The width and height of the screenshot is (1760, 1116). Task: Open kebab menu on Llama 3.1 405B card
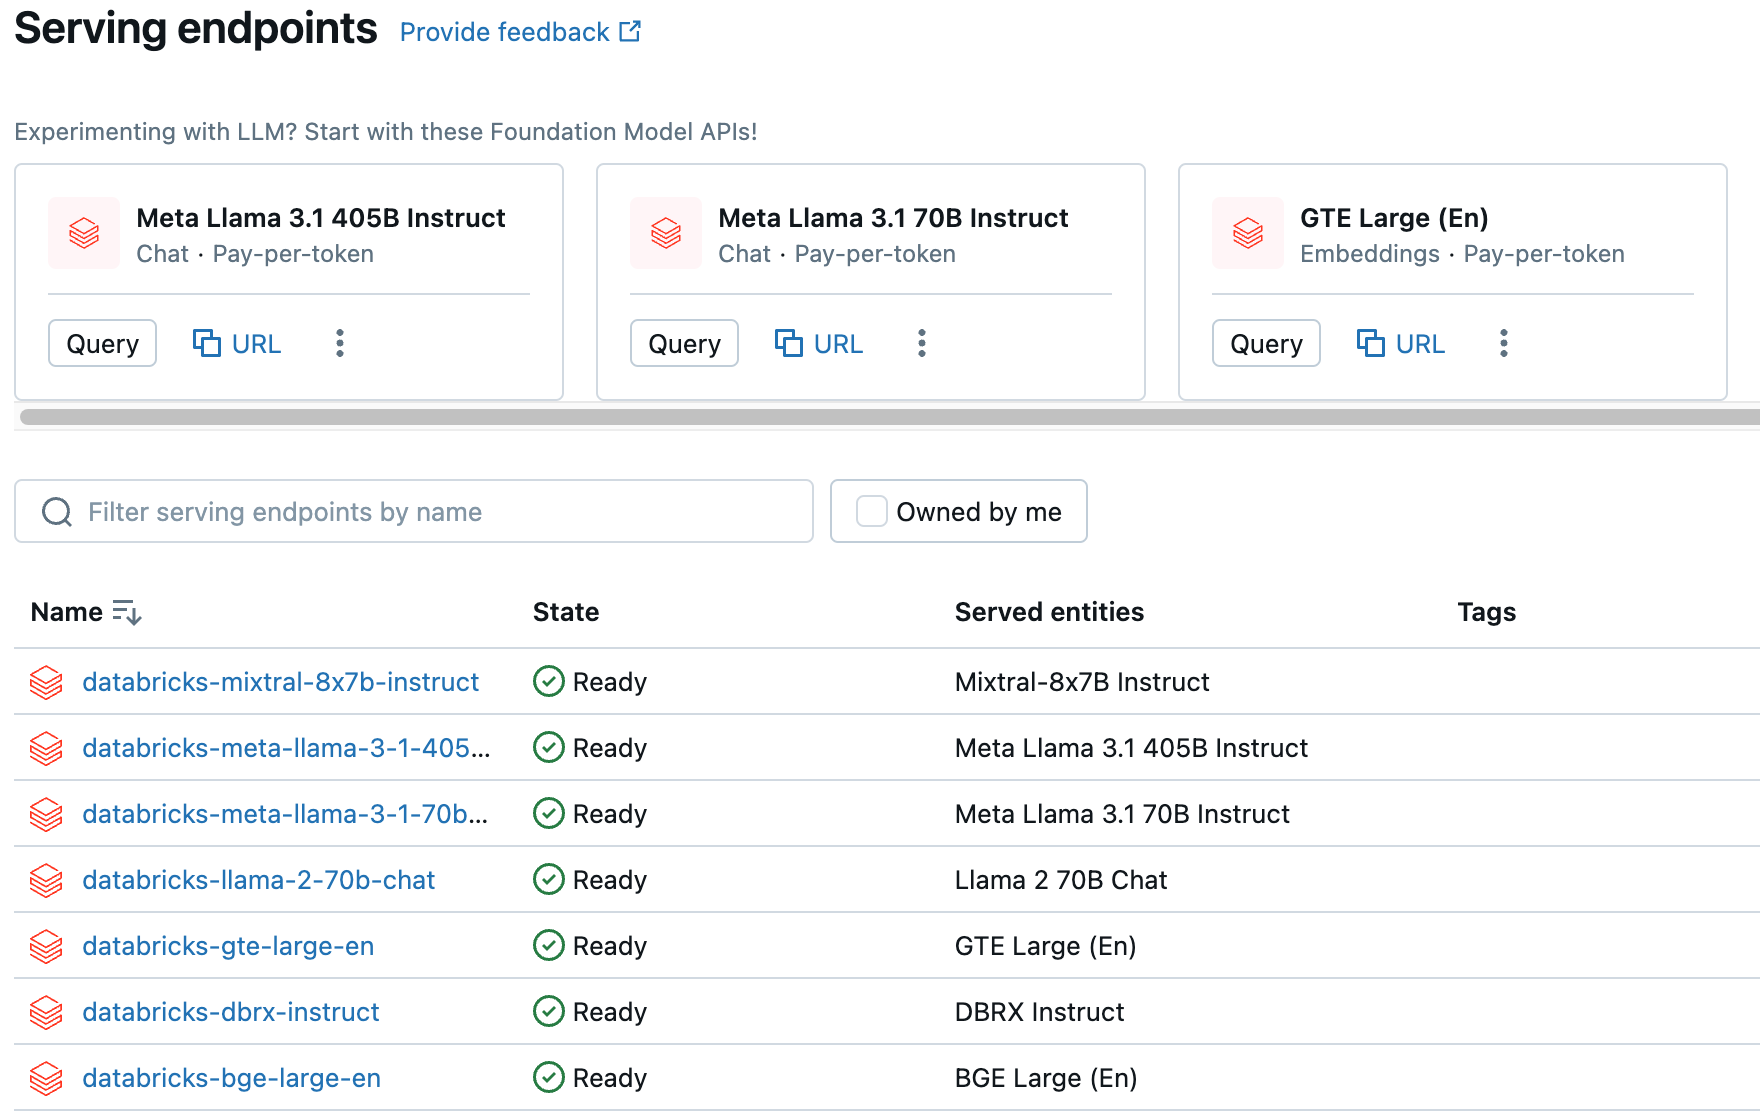[x=340, y=343]
